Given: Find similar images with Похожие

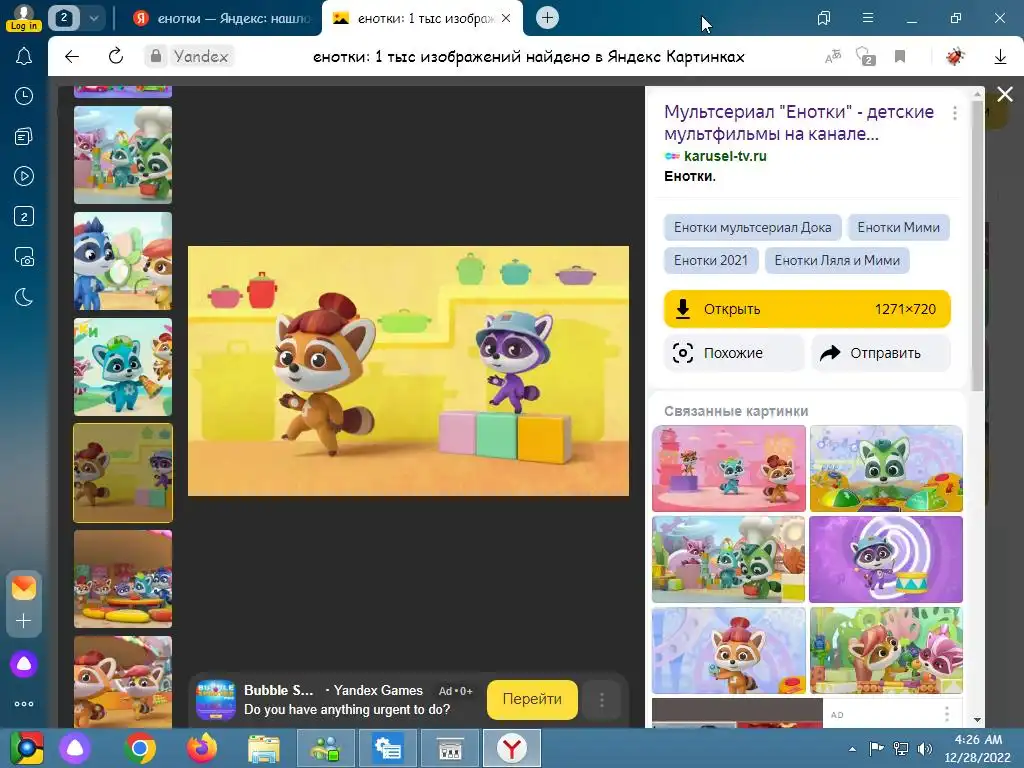Looking at the screenshot, I should pyautogui.click(x=734, y=353).
